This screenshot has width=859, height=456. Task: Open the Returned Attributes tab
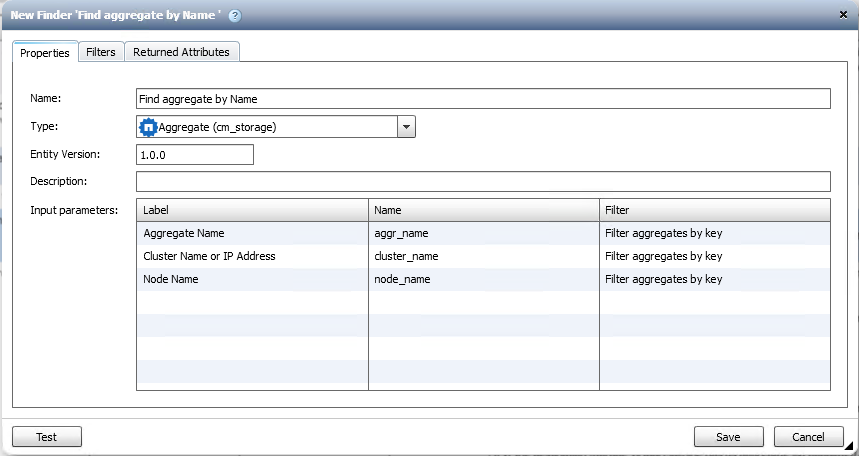tap(181, 52)
